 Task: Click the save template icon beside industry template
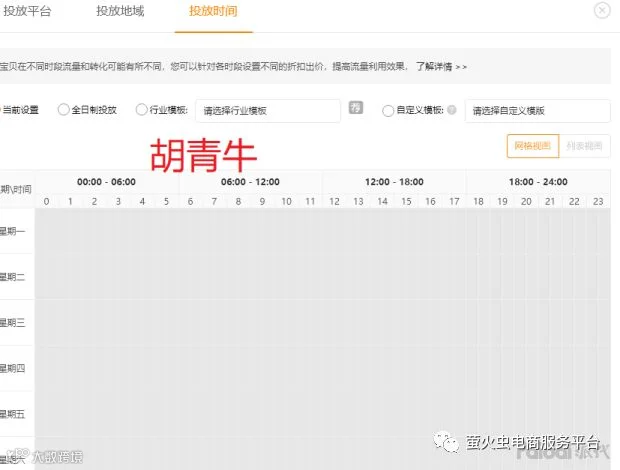[x=356, y=108]
